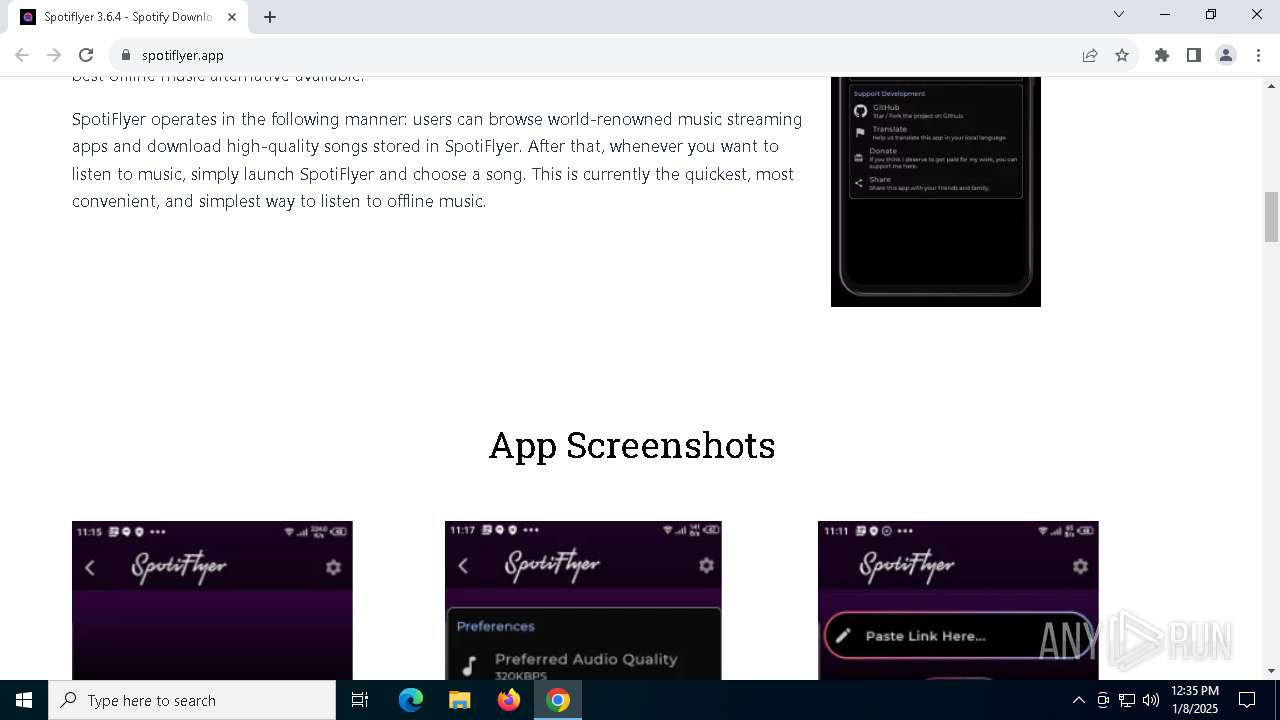Show hidden system tray icons

(x=1078, y=700)
